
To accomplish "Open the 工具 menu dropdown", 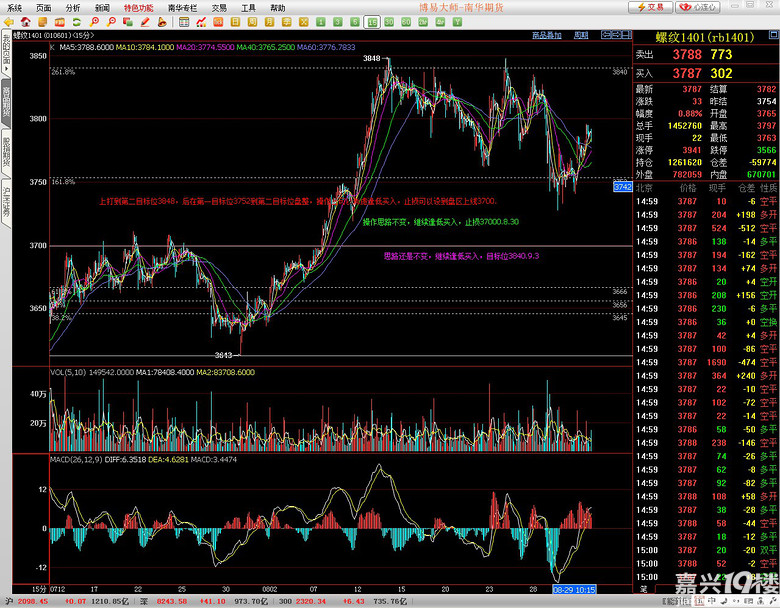I will point(247,7).
